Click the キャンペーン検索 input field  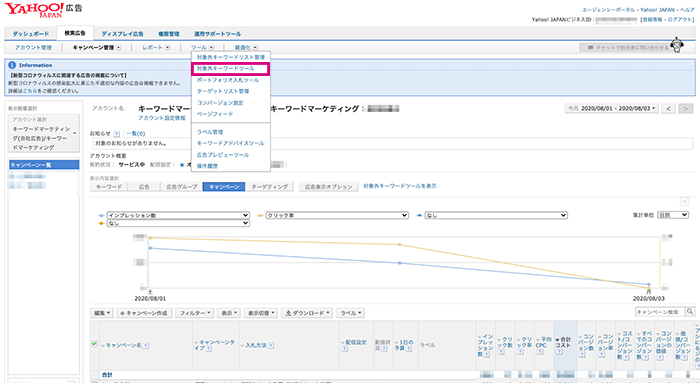pos(660,312)
